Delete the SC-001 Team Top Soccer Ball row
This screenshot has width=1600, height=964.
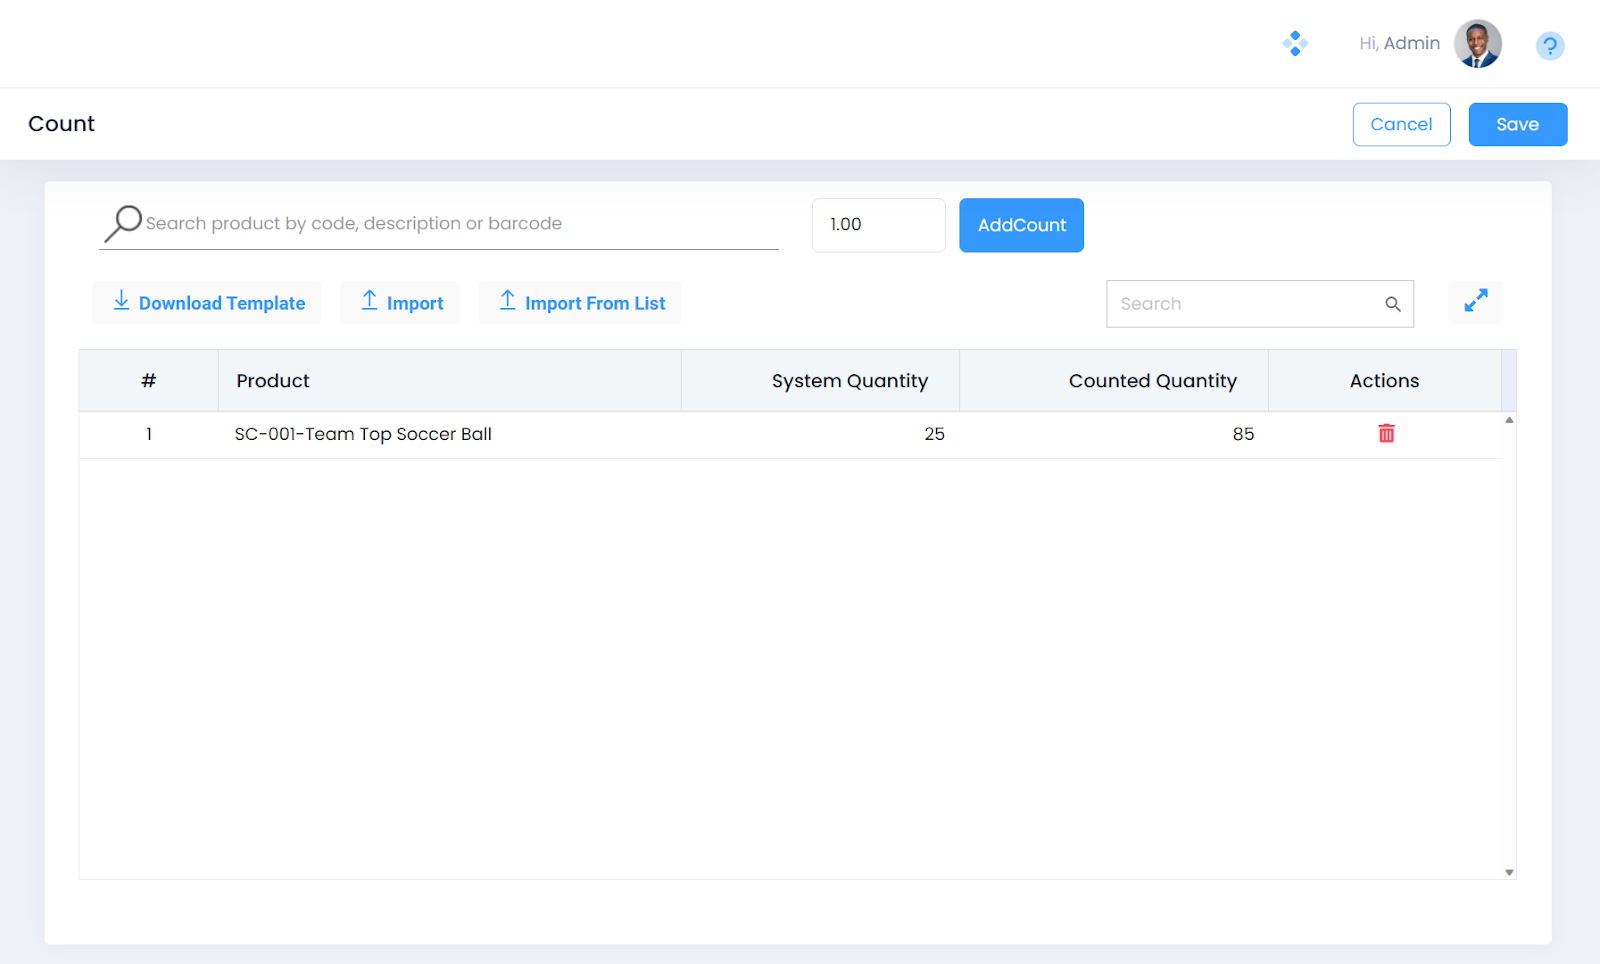tap(1386, 434)
